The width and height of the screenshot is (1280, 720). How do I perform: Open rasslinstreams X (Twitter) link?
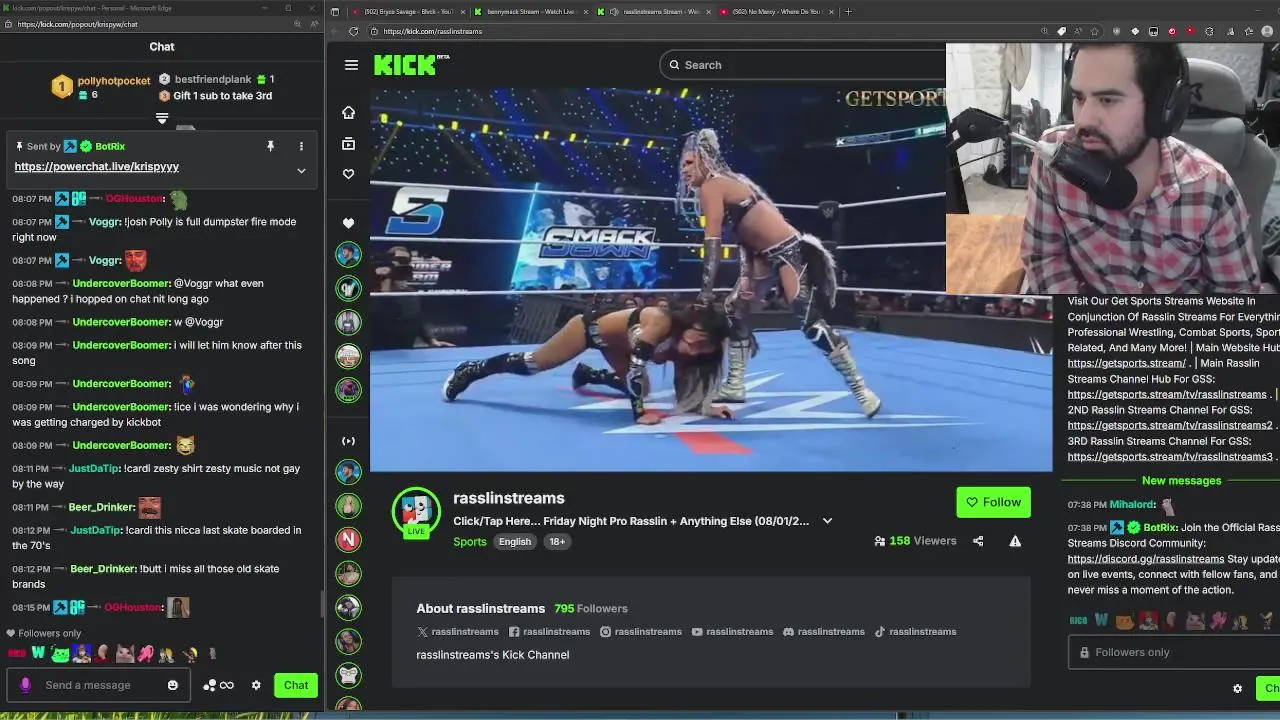click(458, 632)
